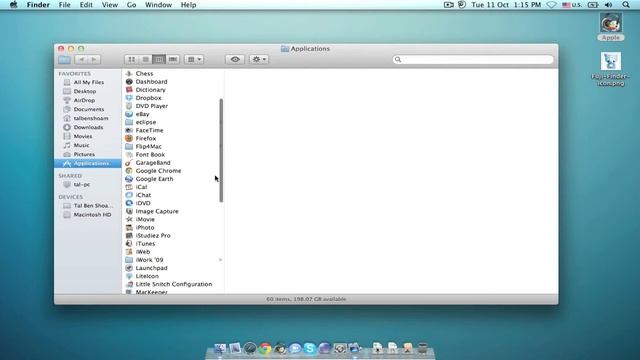Open the Apple menu

[13, 5]
